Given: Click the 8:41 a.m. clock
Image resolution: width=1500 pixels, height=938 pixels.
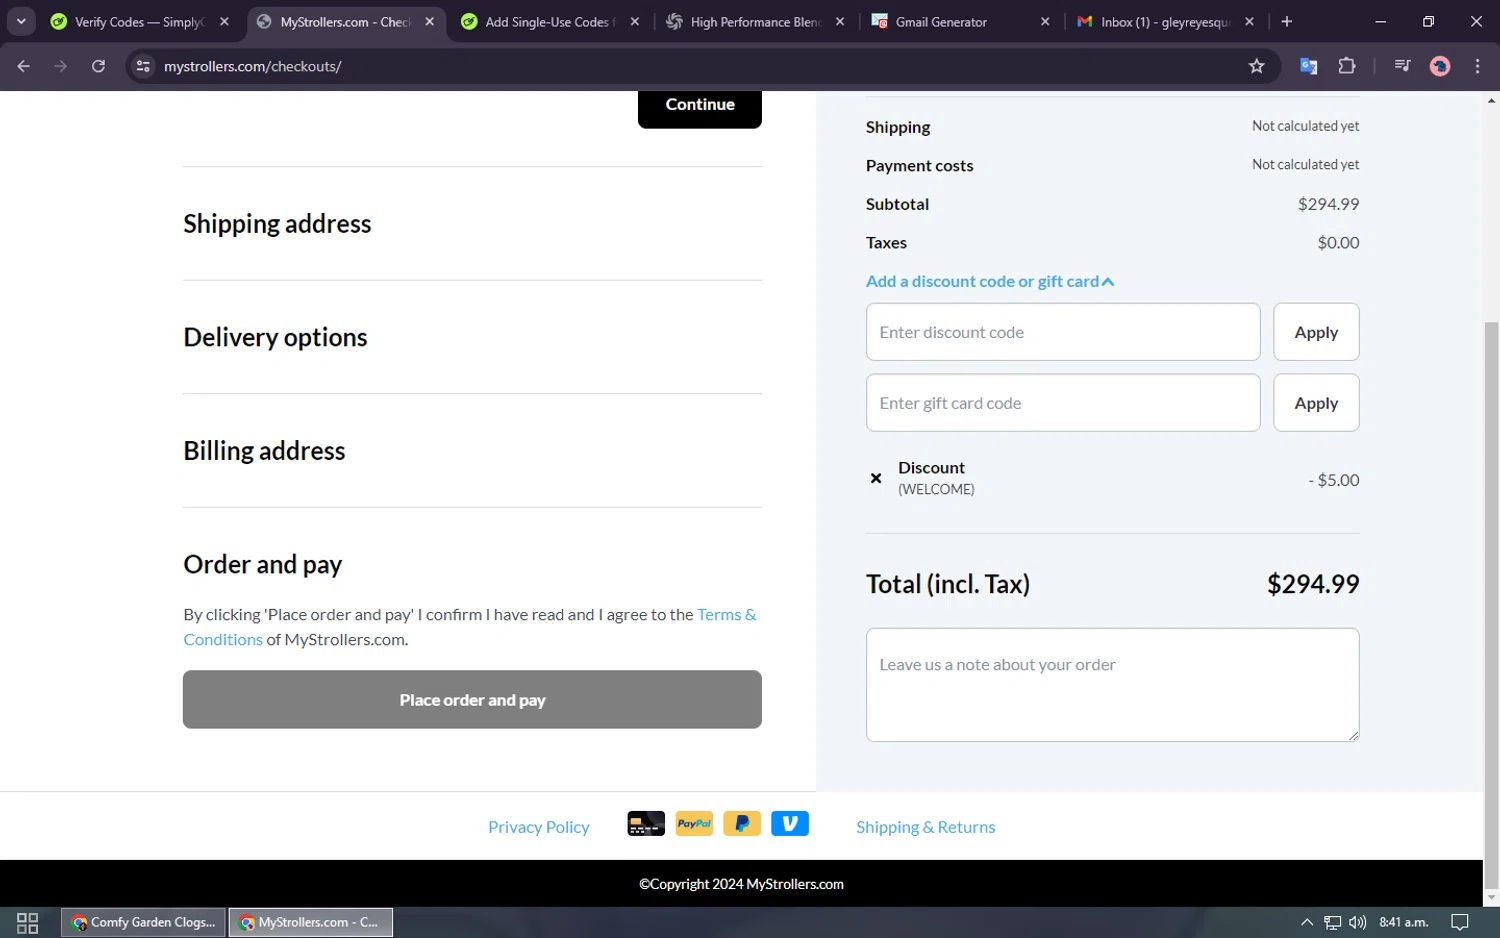Looking at the screenshot, I should pos(1404,922).
